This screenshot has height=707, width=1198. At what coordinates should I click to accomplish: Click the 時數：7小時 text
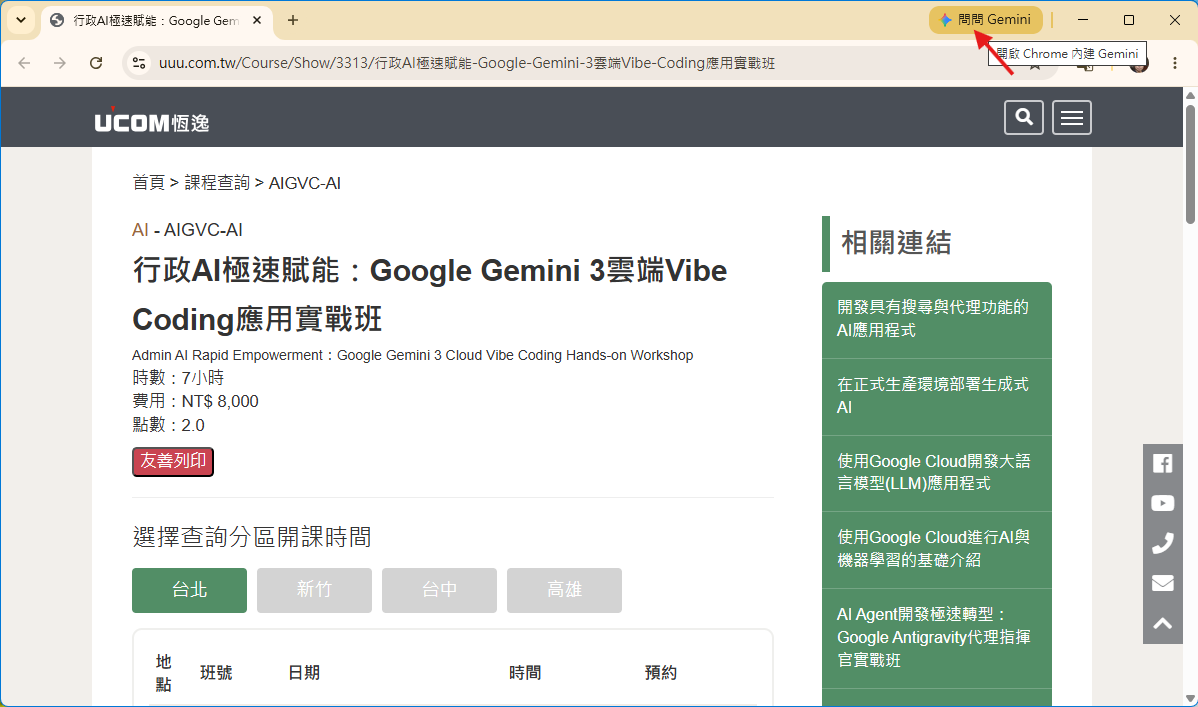178,378
